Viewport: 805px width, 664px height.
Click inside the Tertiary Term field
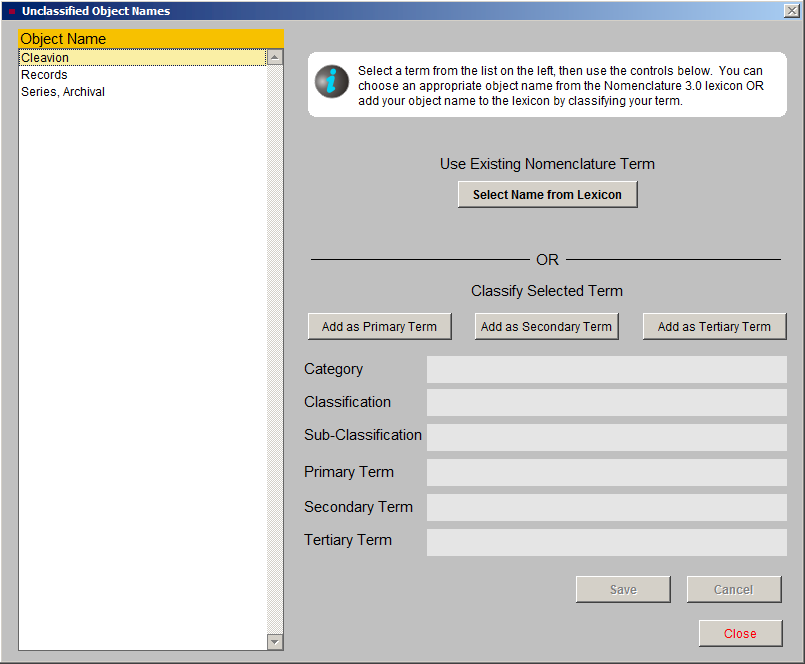point(605,541)
